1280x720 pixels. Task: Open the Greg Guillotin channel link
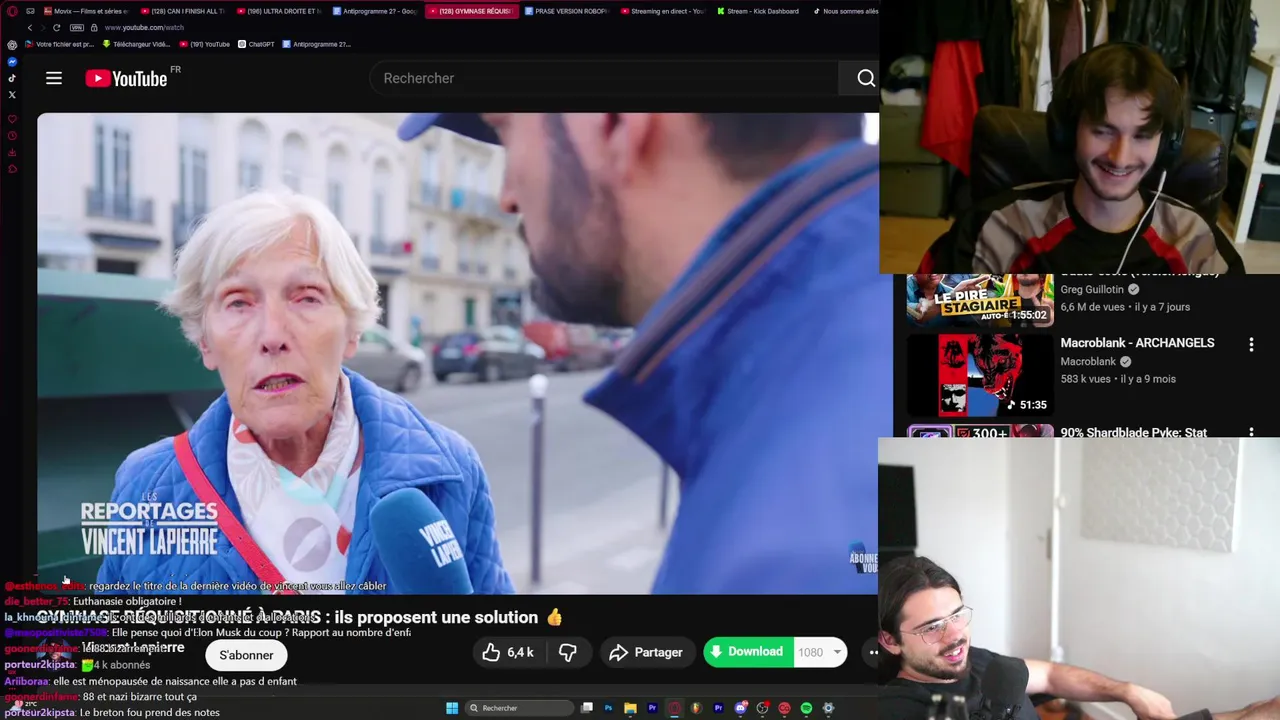point(1092,289)
